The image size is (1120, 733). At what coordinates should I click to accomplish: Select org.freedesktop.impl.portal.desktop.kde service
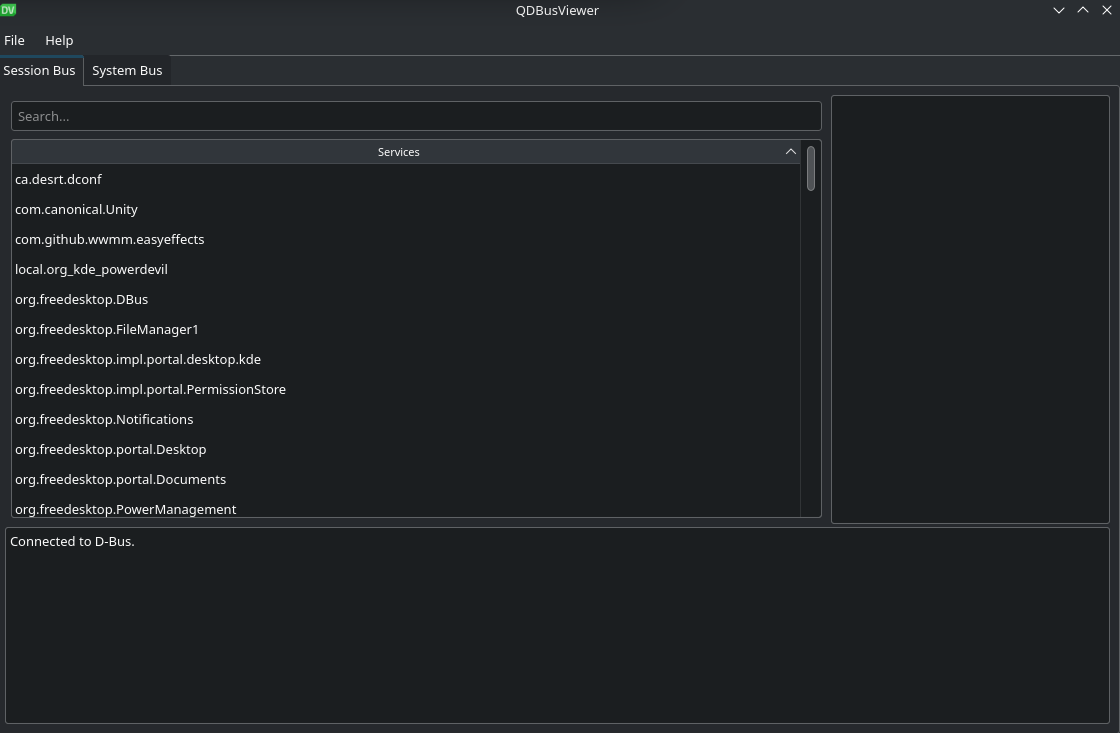coord(138,360)
